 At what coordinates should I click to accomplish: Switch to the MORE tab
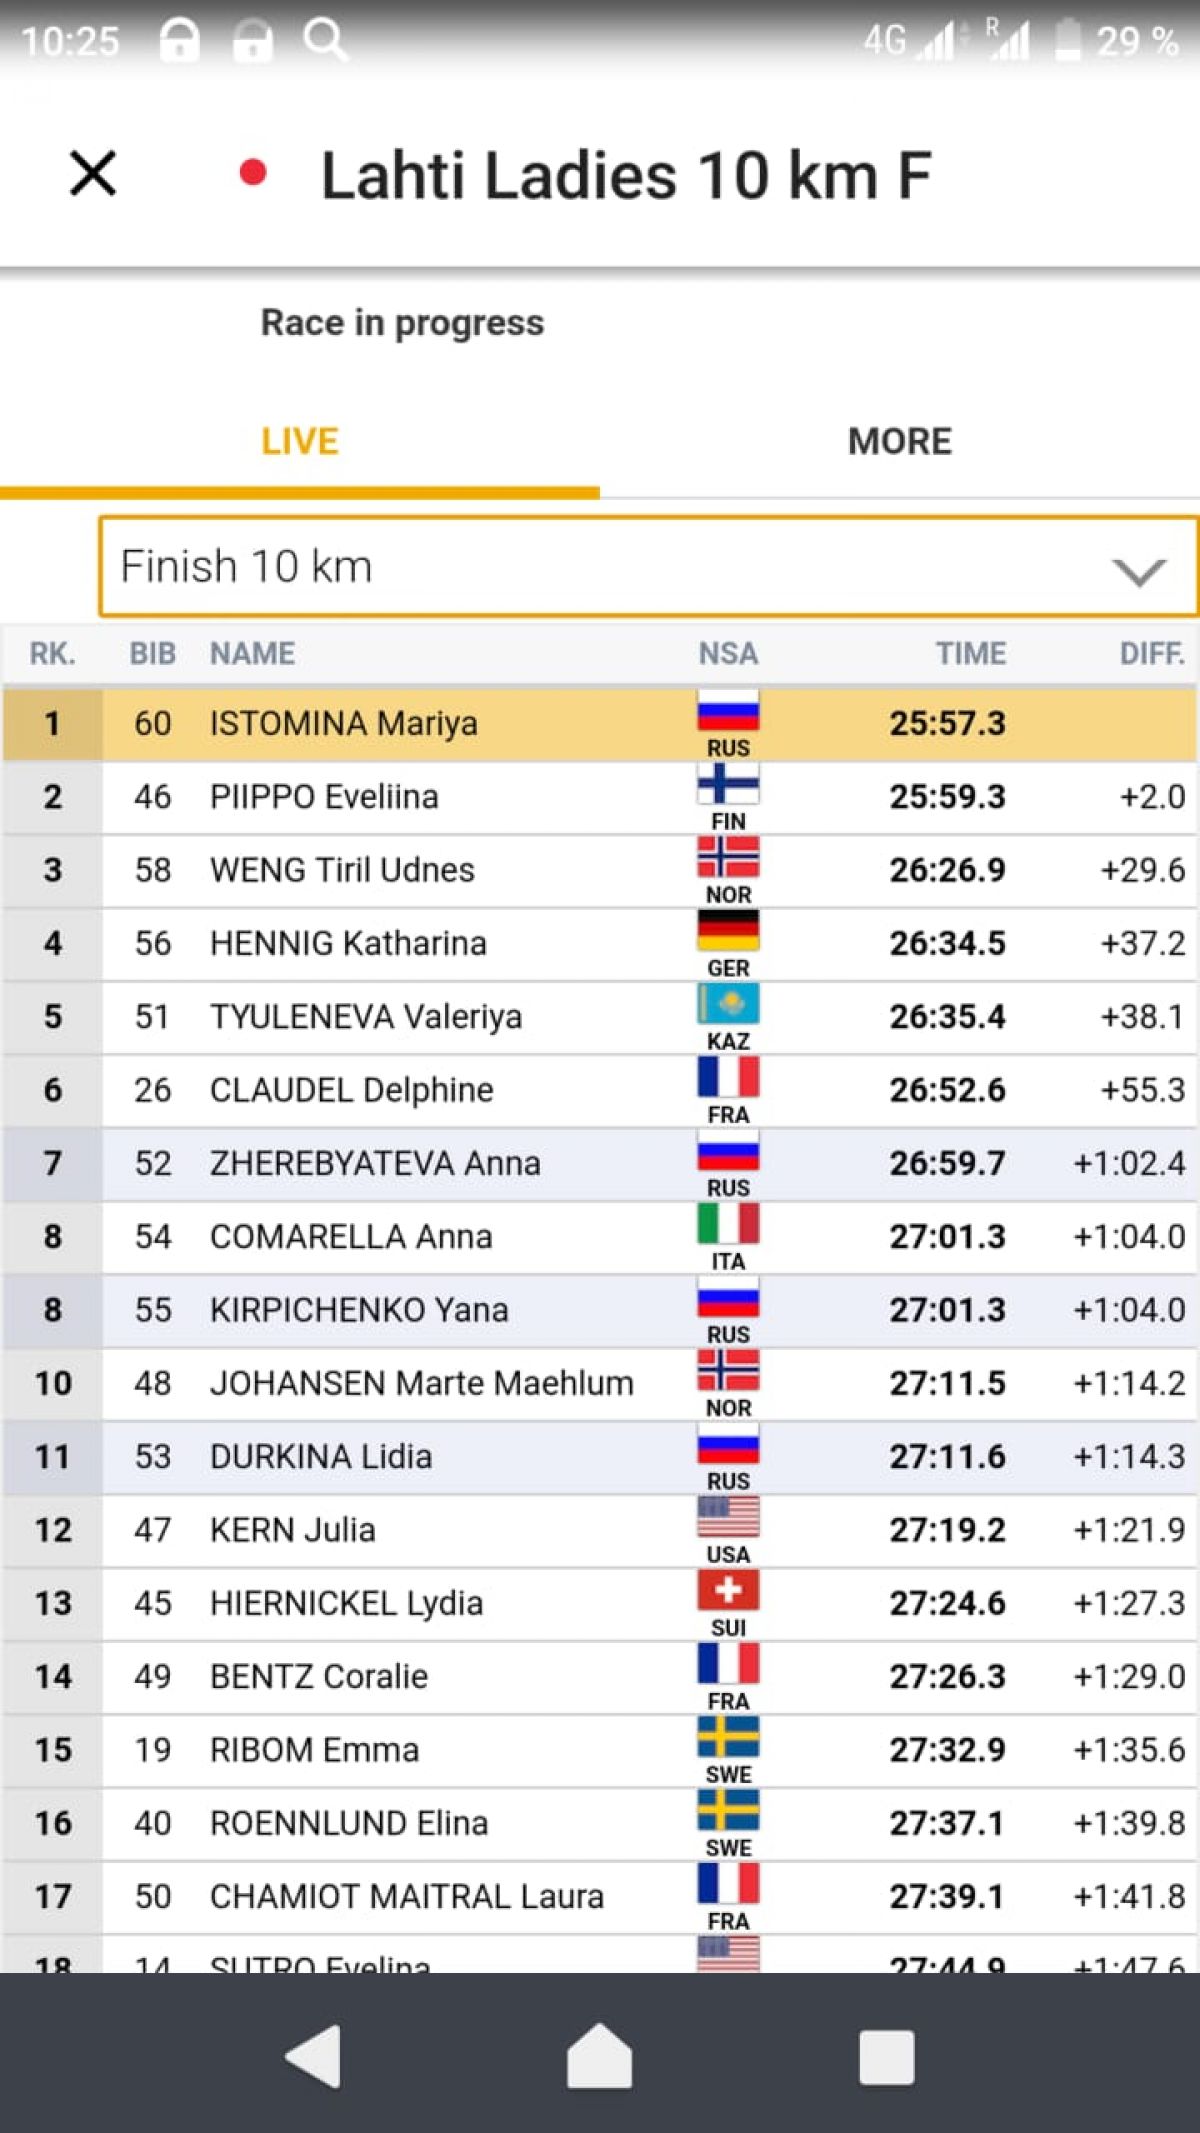(x=899, y=441)
